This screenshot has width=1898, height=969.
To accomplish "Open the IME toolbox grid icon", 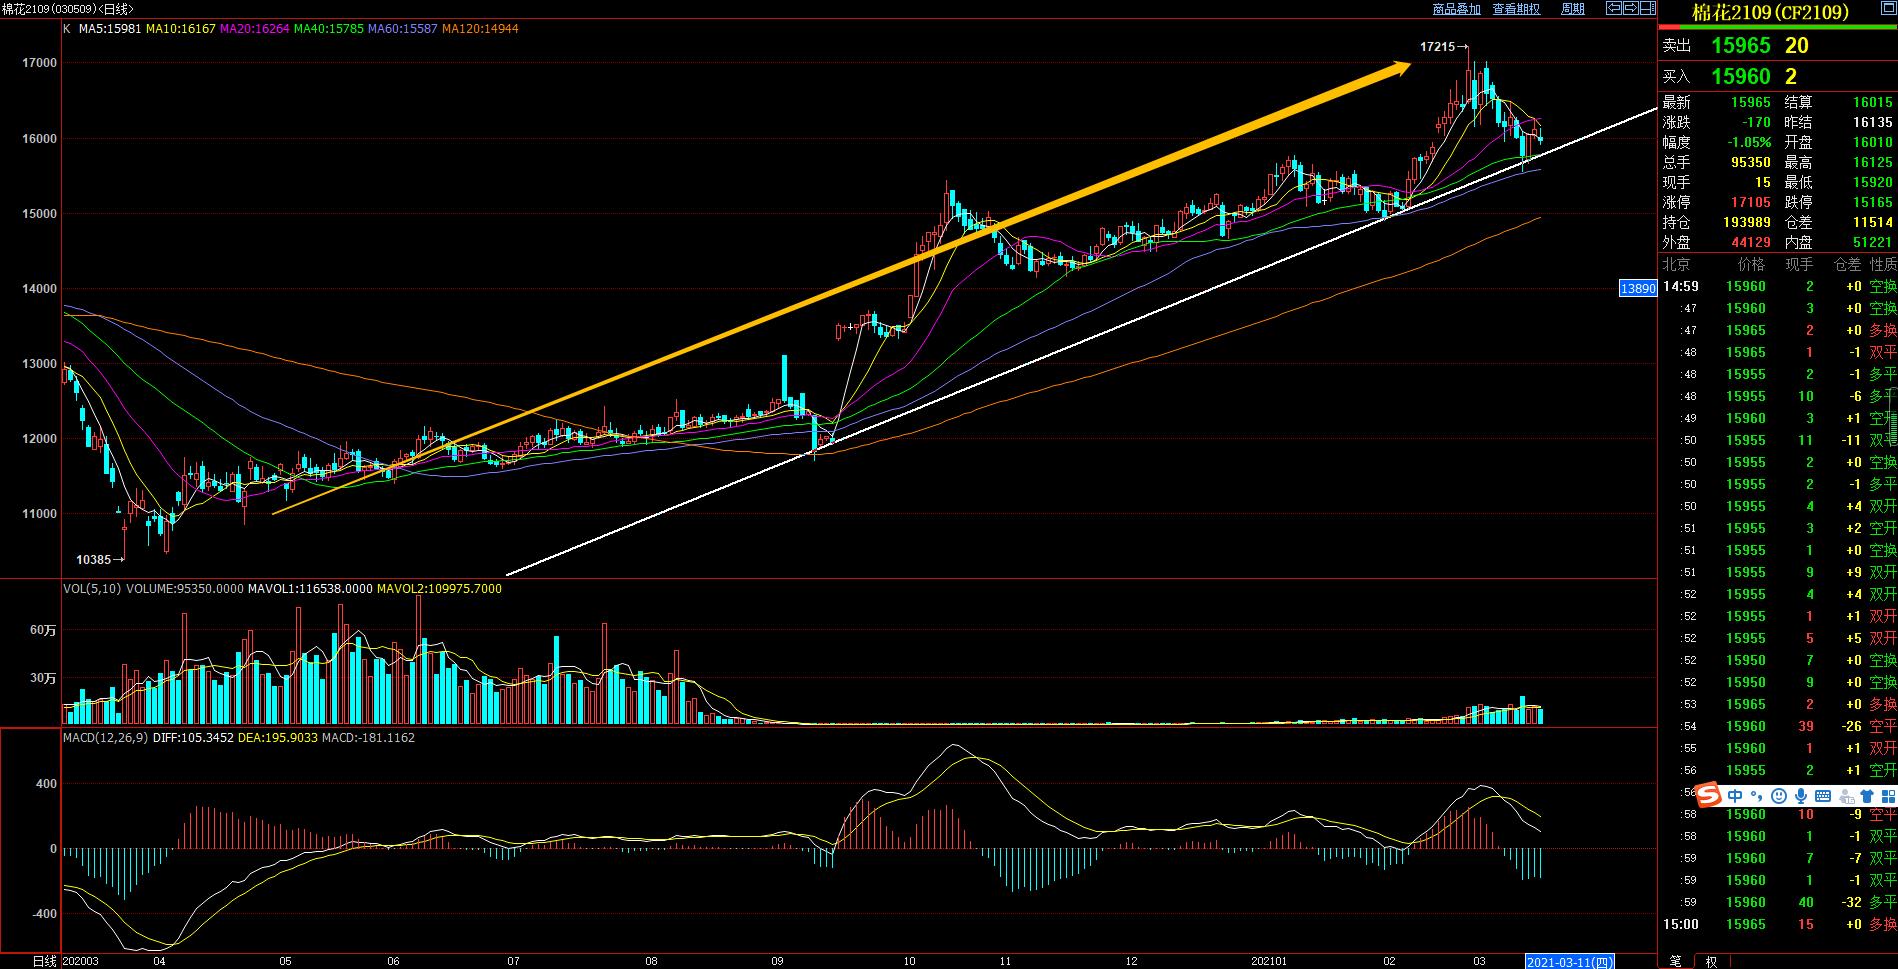I will 1889,796.
